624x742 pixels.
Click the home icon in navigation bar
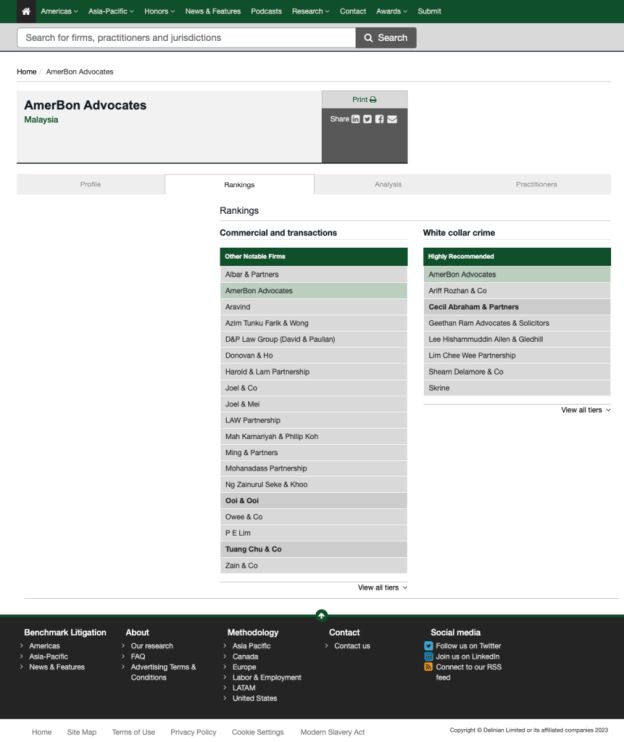pyautogui.click(x=26, y=11)
